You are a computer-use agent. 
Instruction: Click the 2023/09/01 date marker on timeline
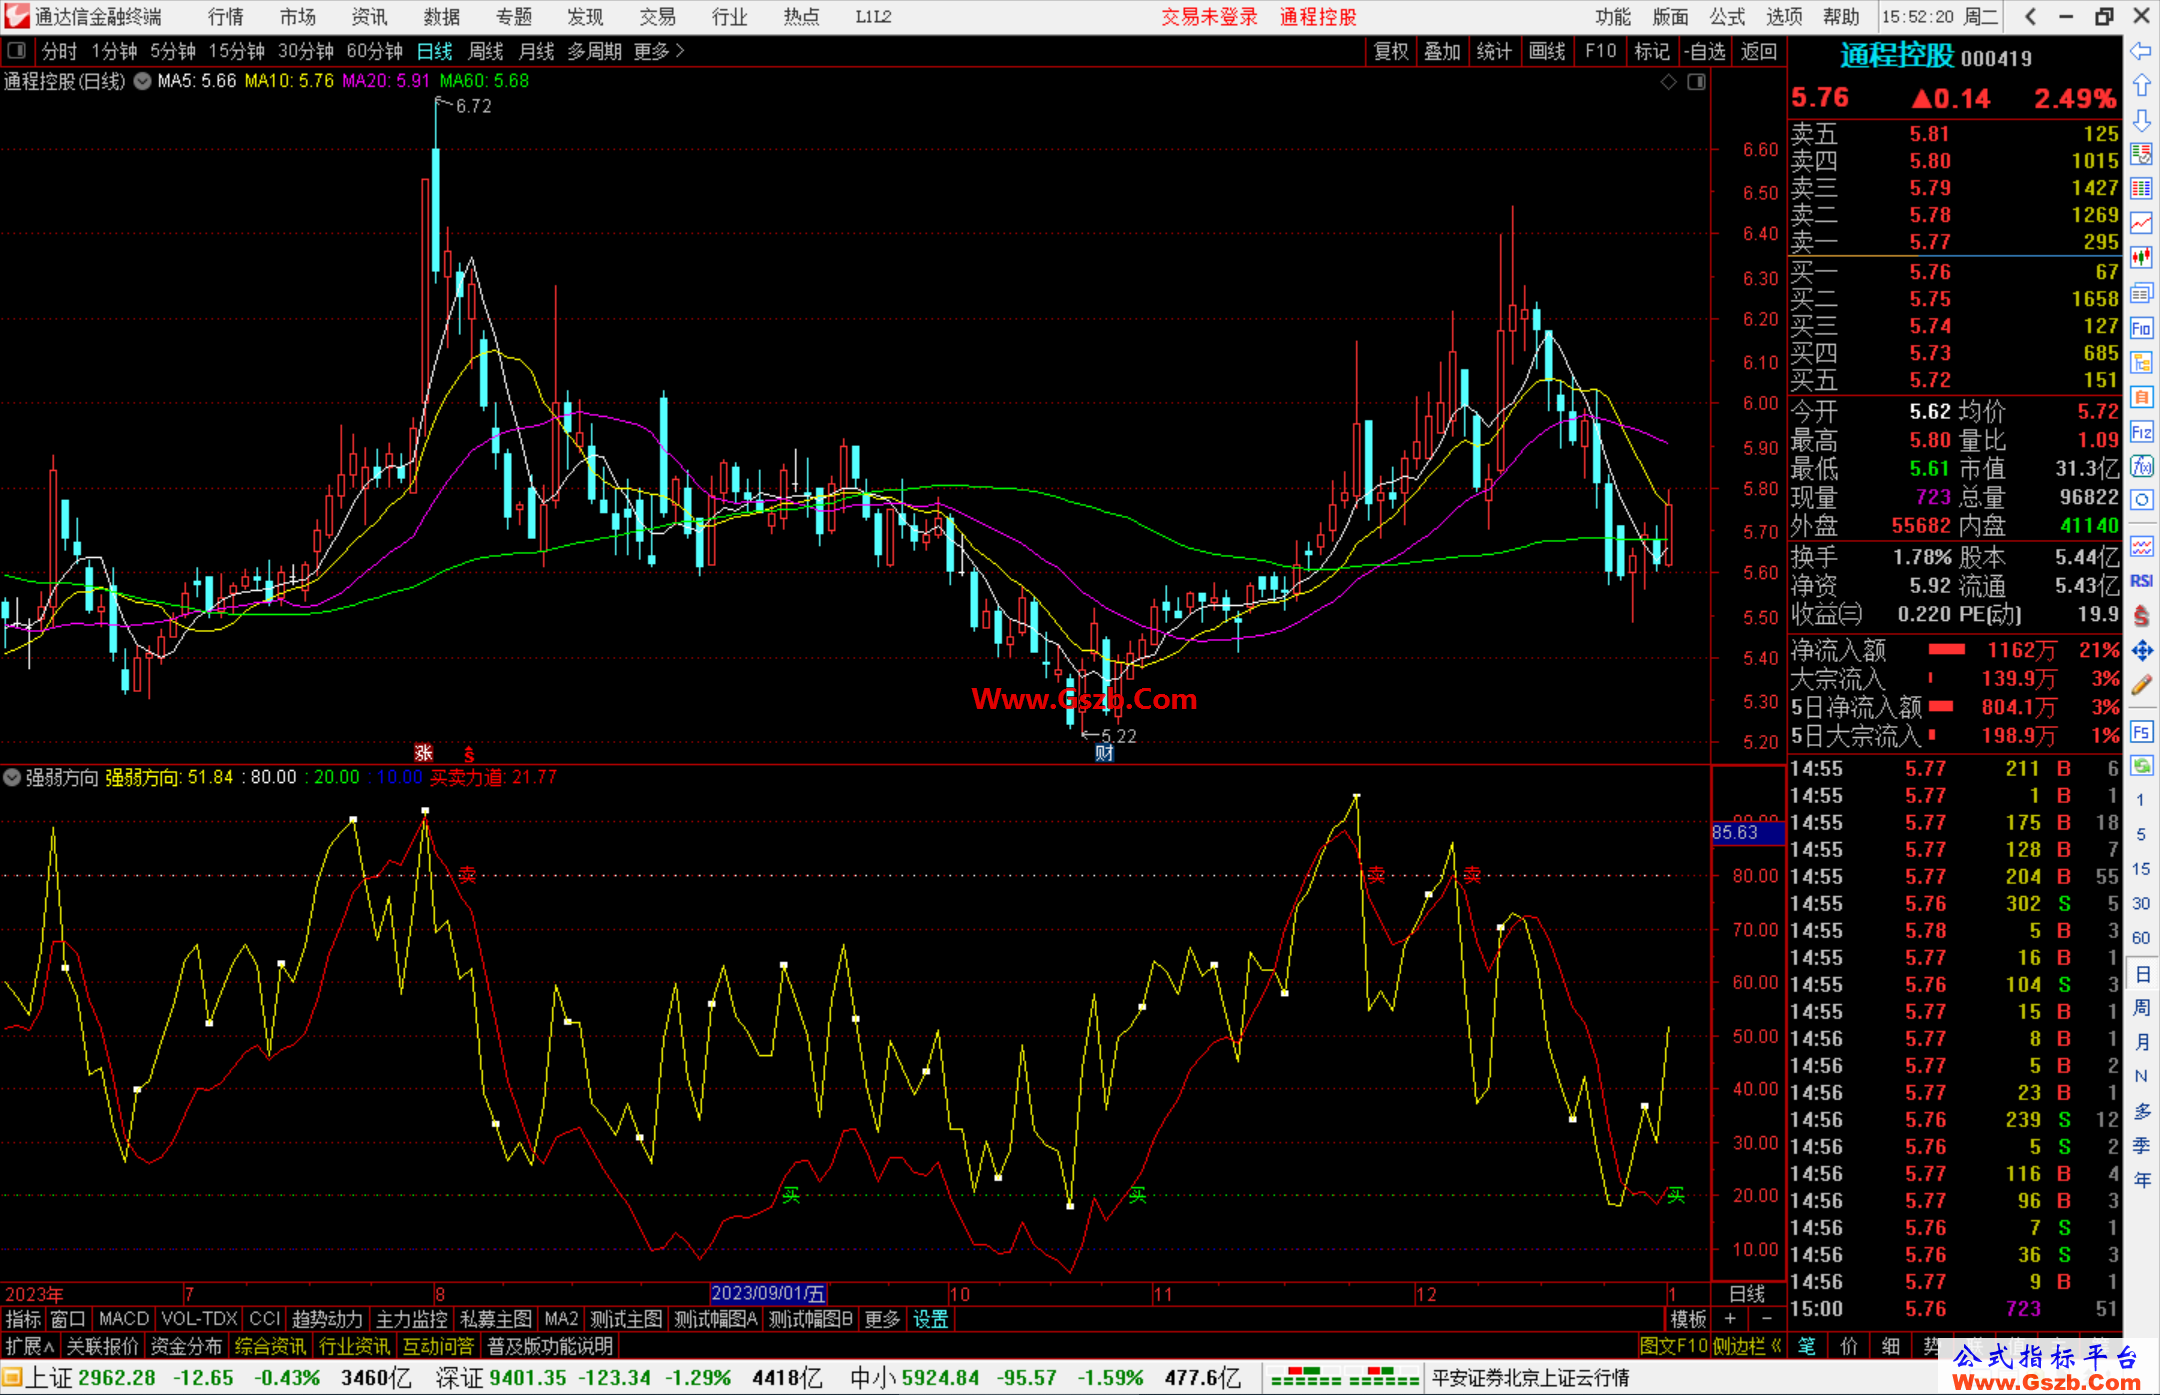tap(768, 1294)
